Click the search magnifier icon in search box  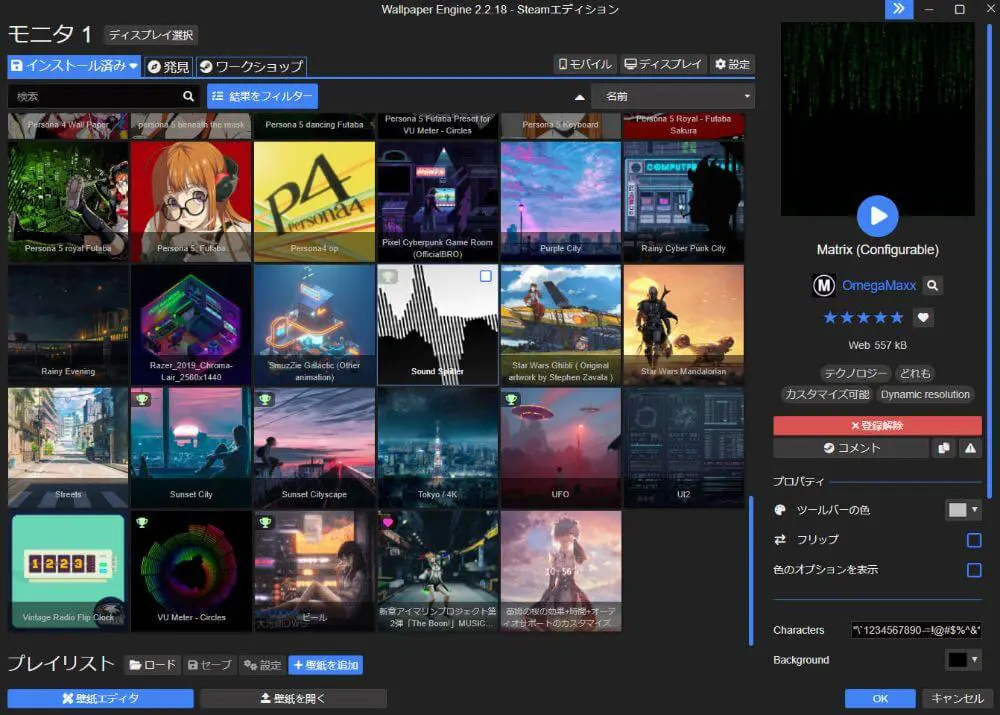(x=188, y=96)
